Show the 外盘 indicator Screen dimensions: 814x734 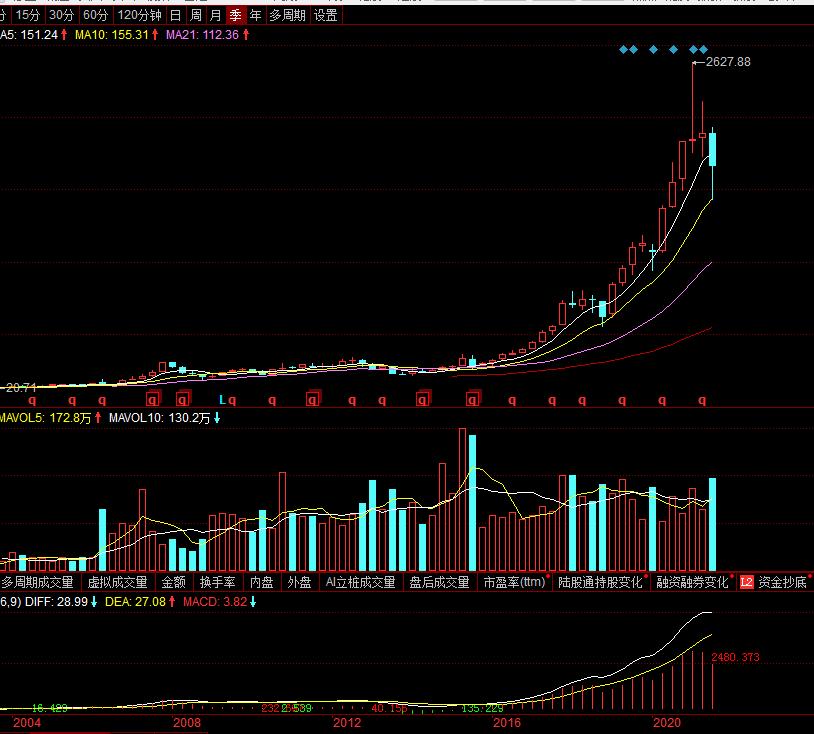(x=300, y=582)
